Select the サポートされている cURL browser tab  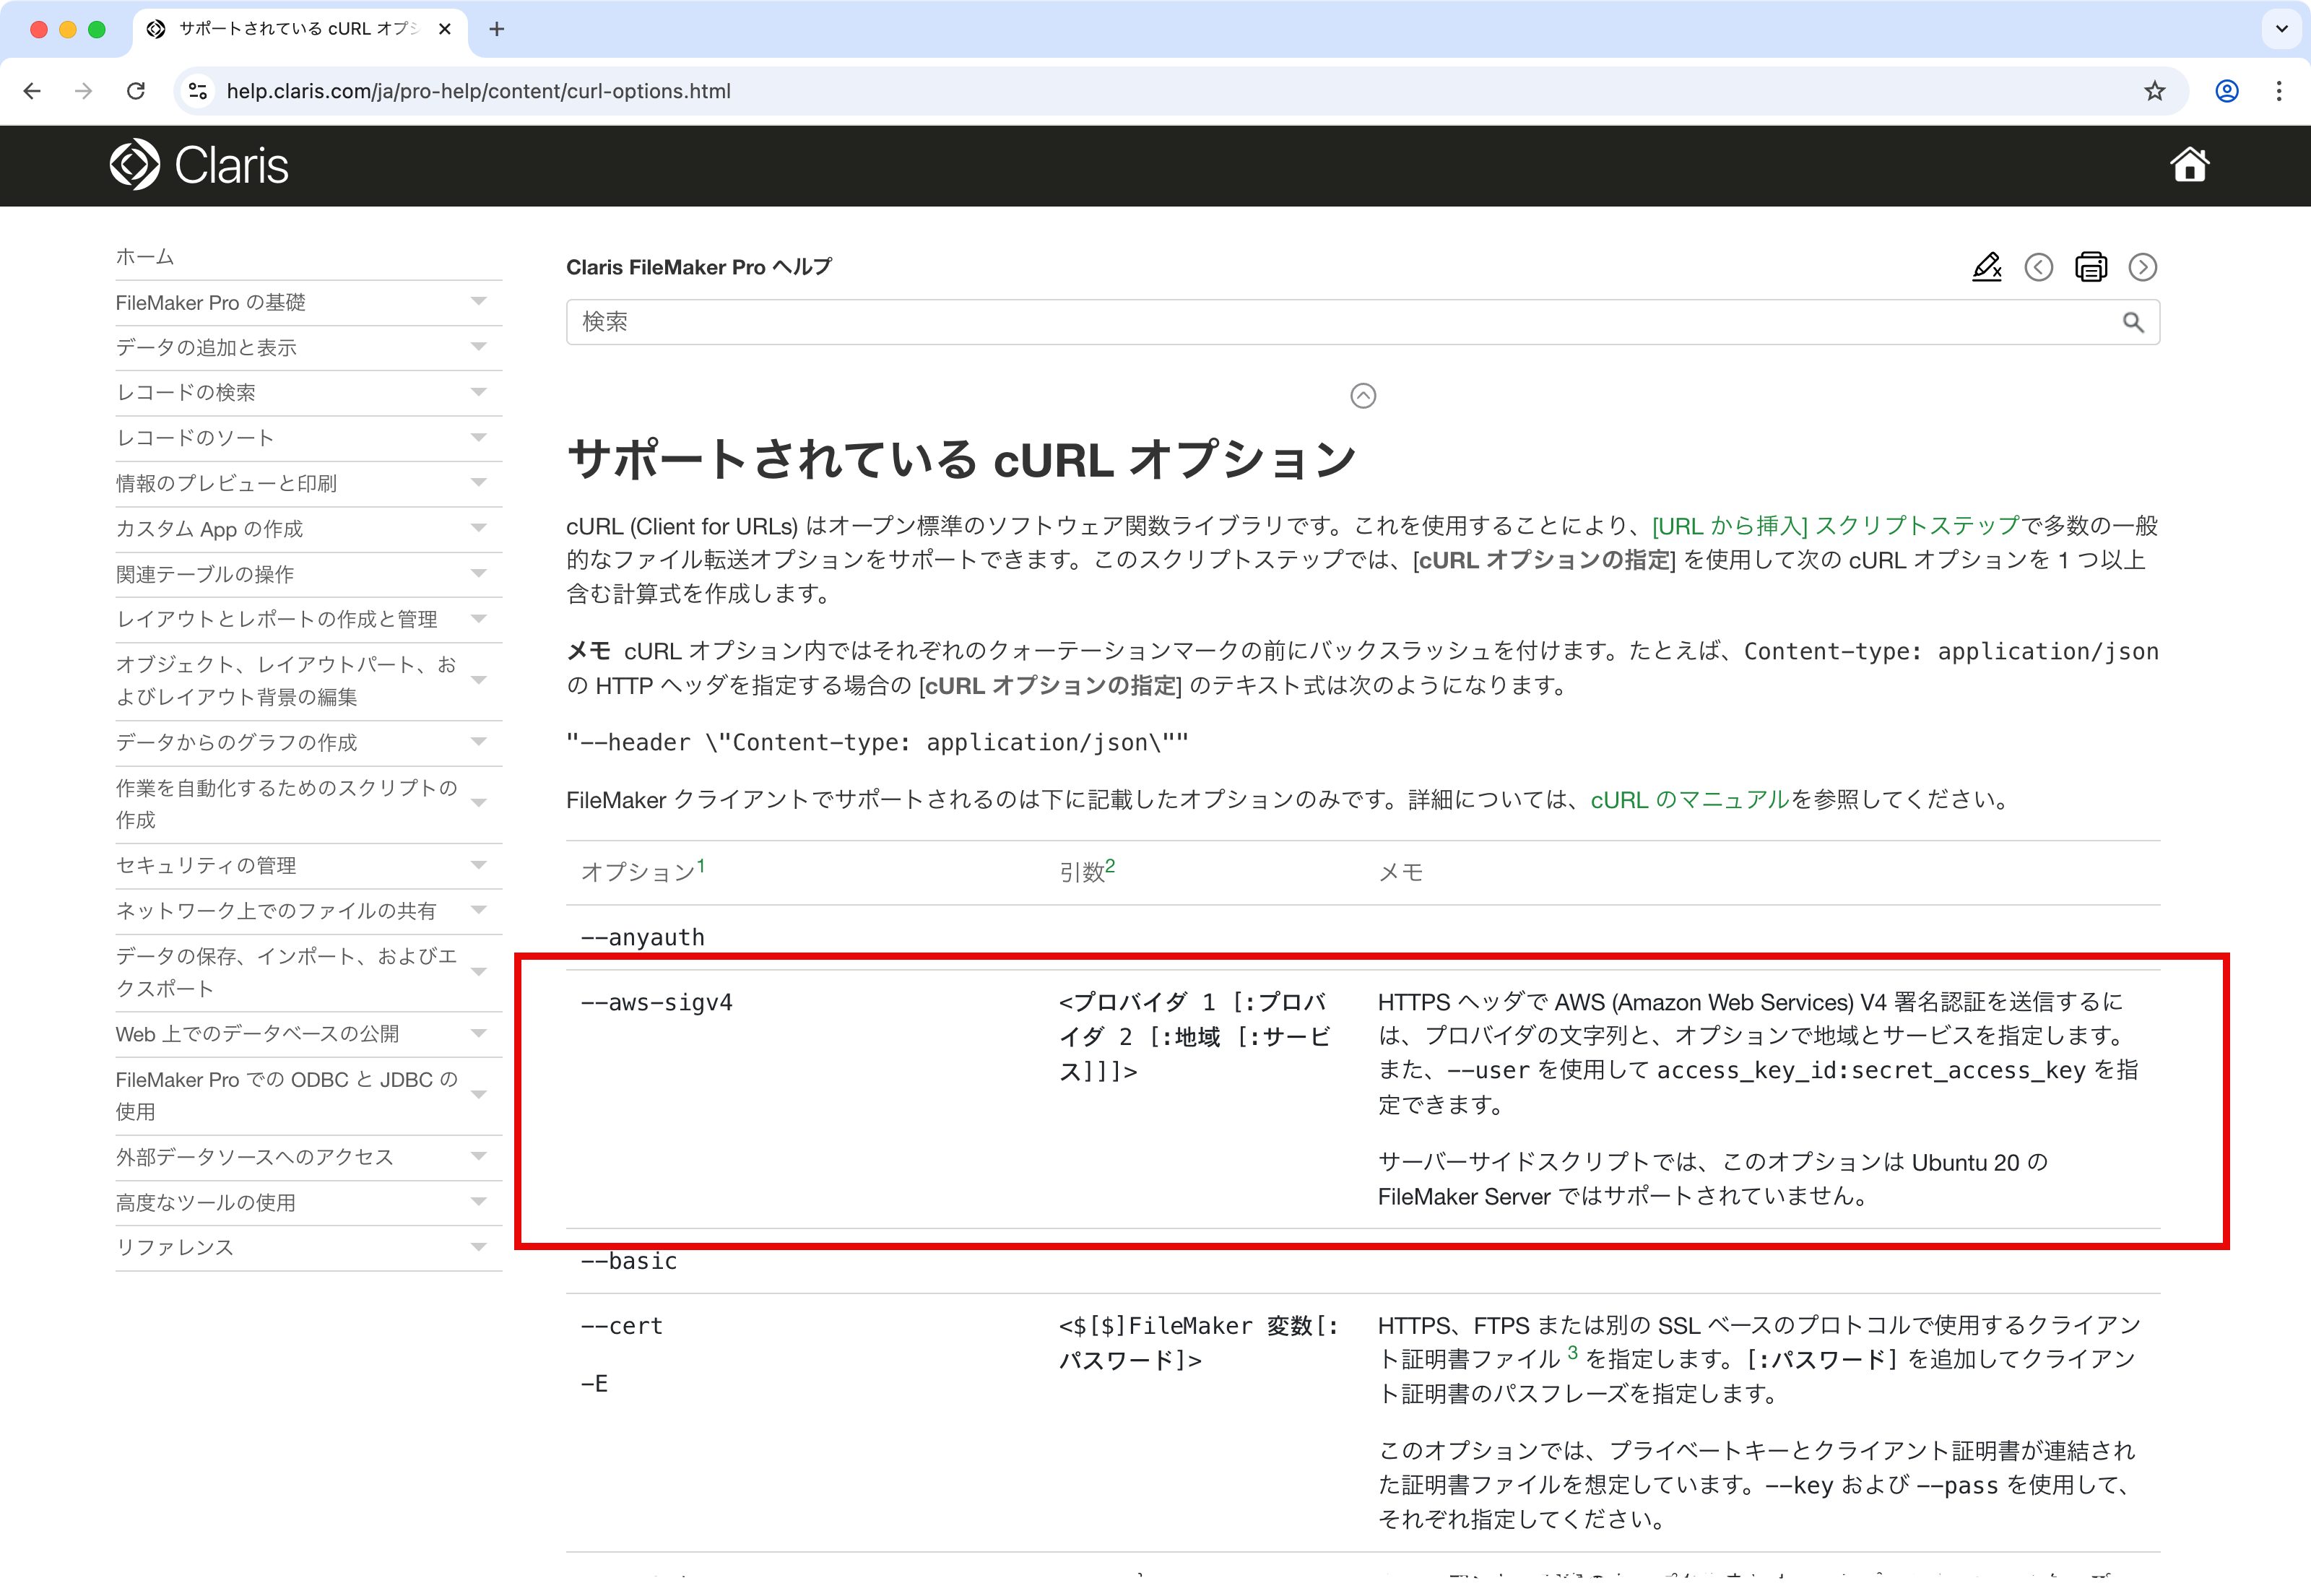point(299,29)
